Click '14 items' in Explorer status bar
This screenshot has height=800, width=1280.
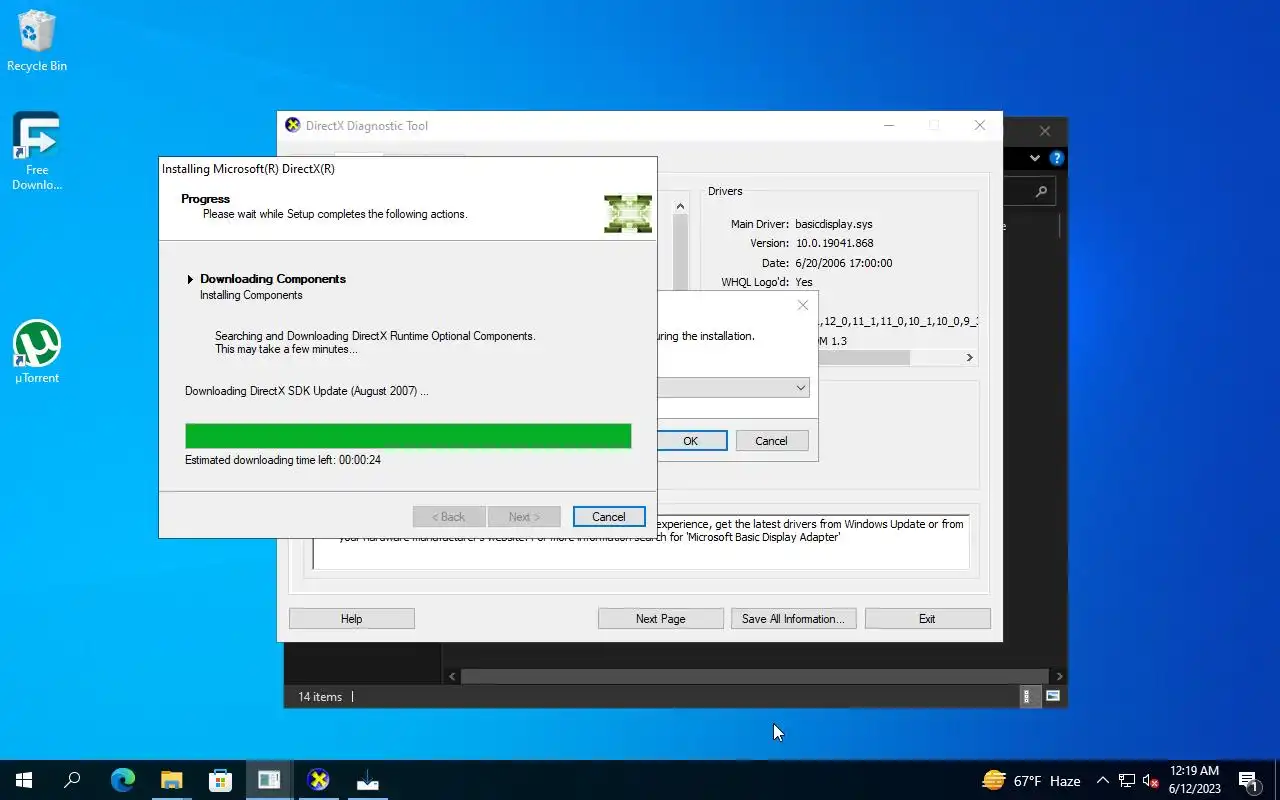coord(320,697)
